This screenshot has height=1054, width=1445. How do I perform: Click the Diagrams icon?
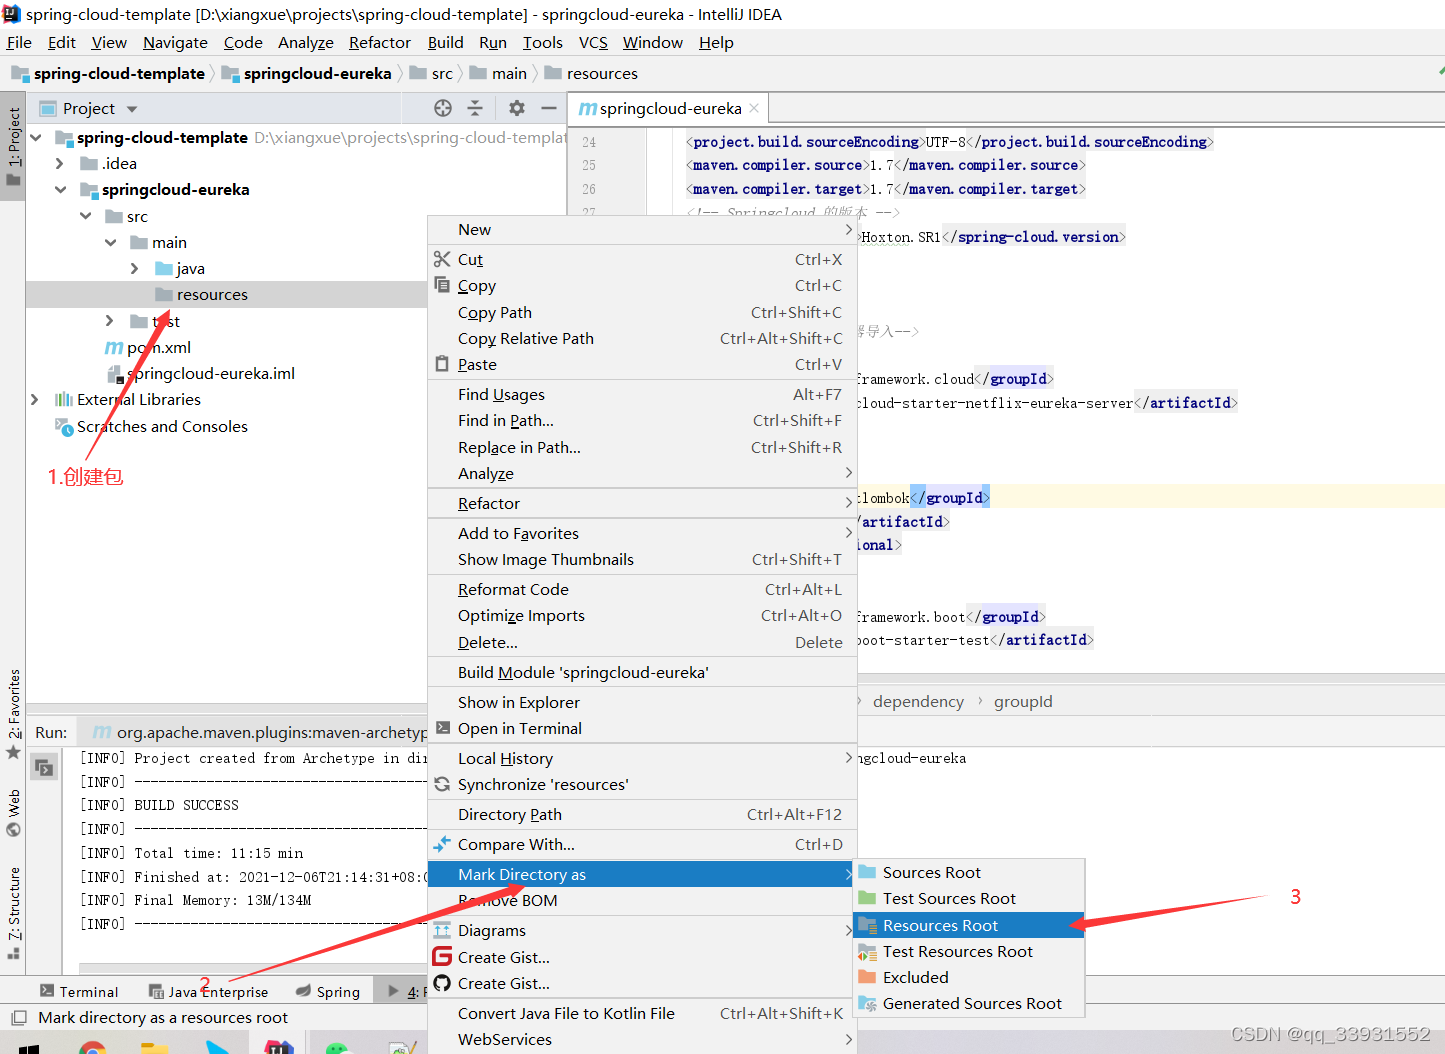(x=442, y=930)
